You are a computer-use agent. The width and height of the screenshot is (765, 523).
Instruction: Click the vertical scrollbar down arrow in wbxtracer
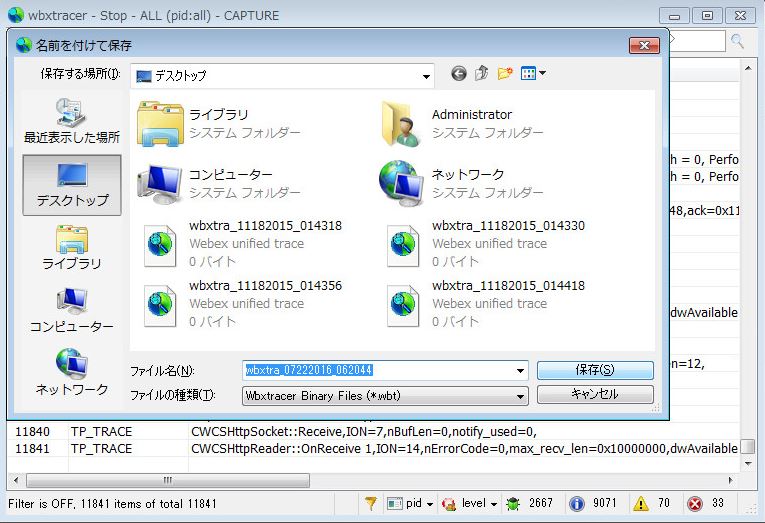tap(748, 463)
